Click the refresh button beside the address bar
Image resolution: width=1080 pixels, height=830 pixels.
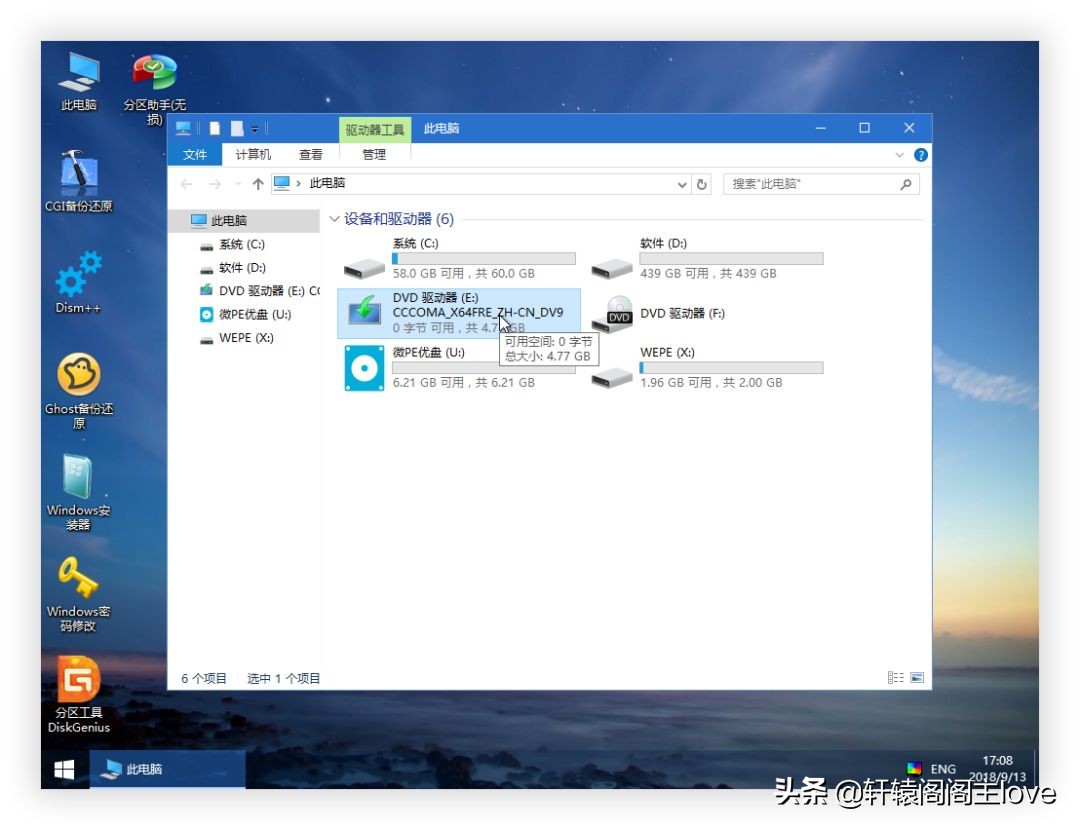point(702,184)
